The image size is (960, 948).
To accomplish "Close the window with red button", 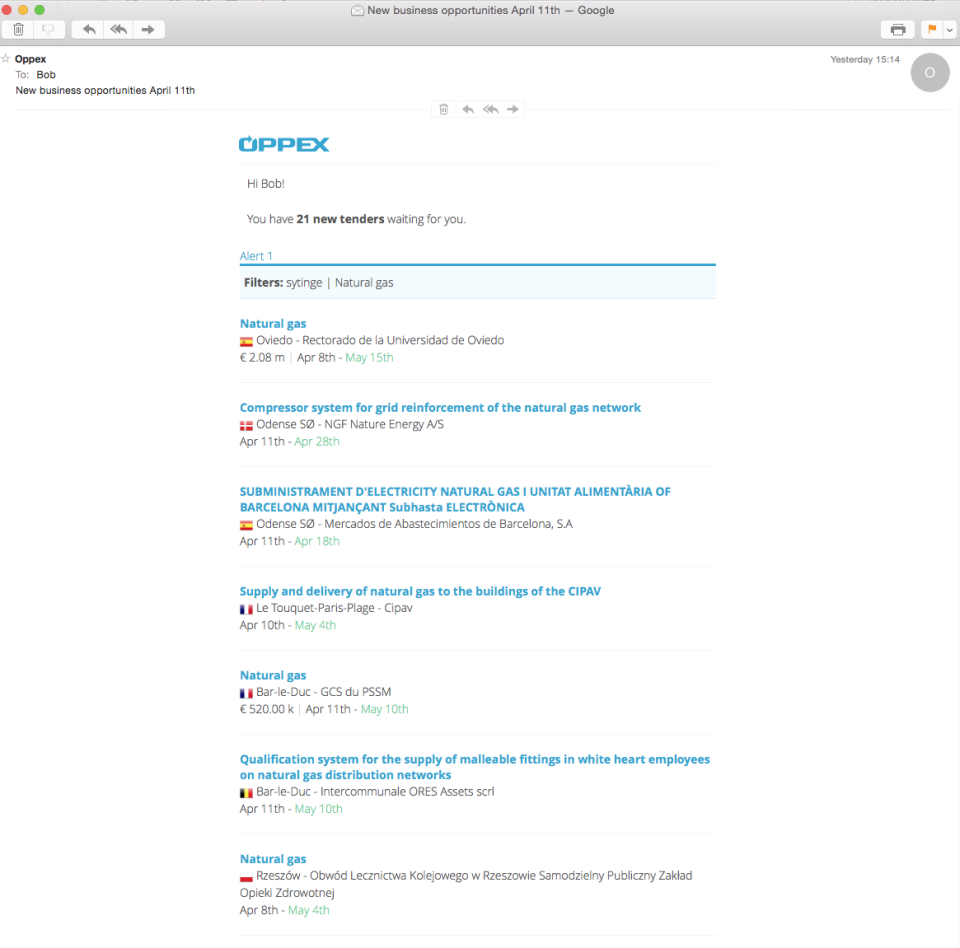I will pyautogui.click(x=7, y=10).
